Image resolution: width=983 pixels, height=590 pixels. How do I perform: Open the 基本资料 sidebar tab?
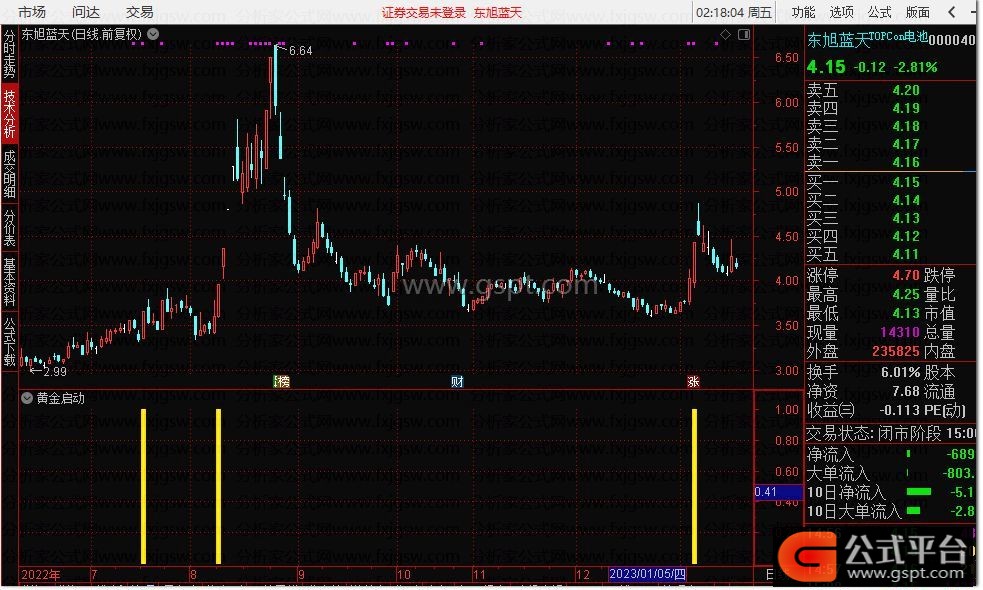(x=9, y=281)
